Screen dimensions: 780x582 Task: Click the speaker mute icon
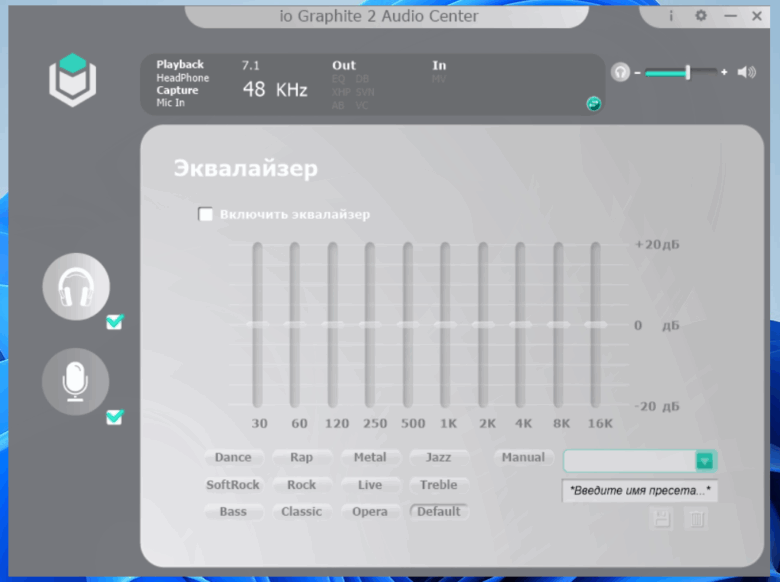coord(746,73)
